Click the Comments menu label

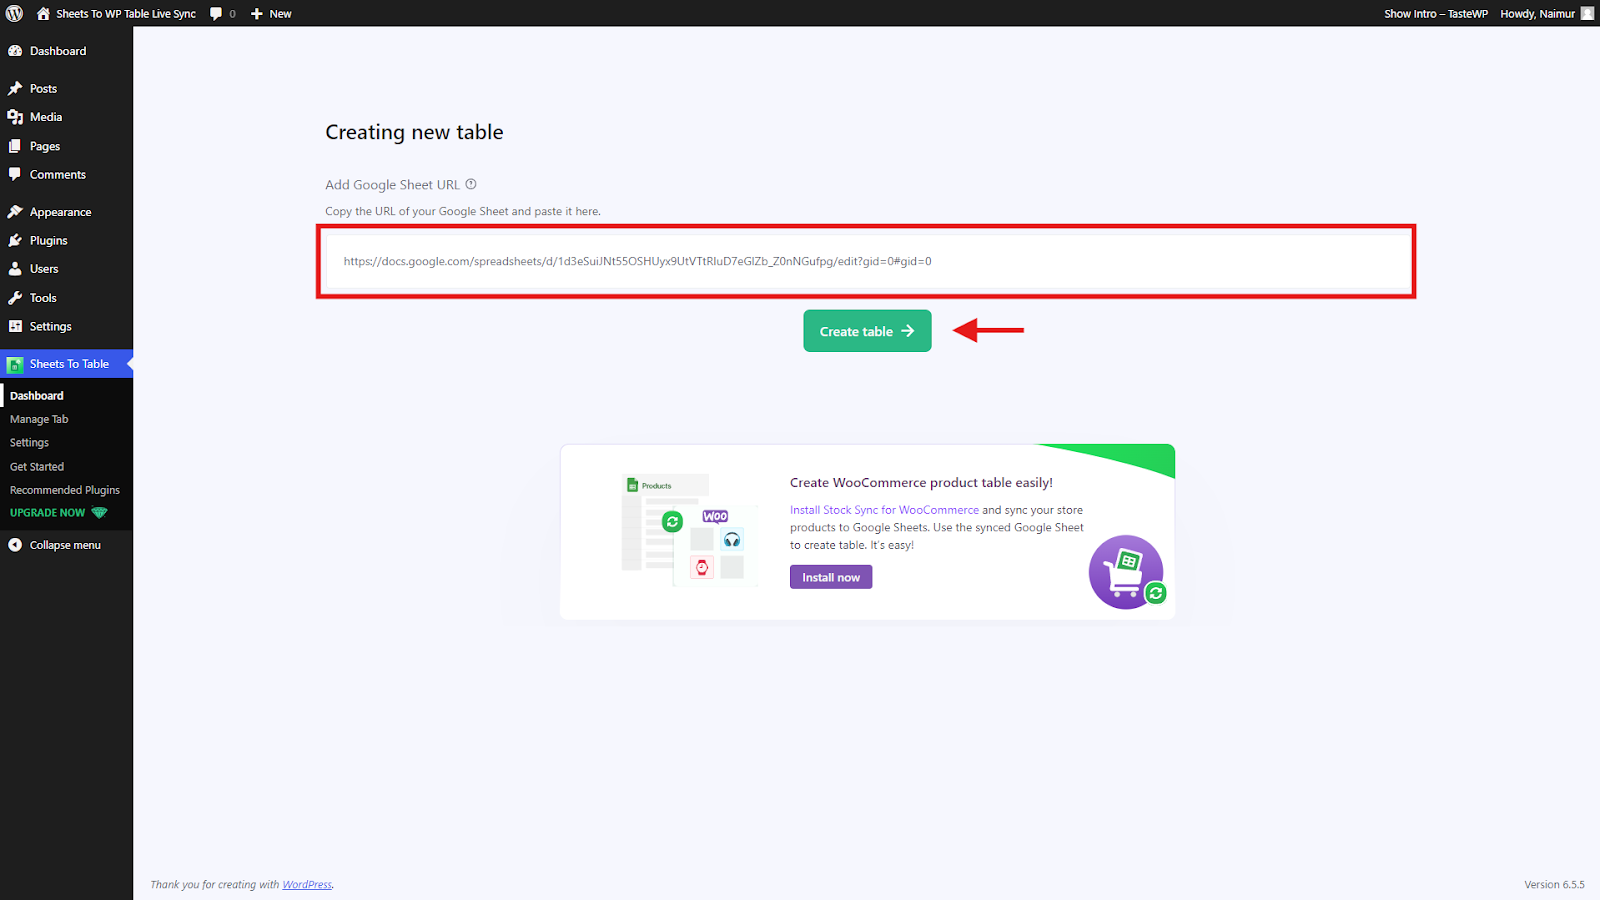click(x=58, y=174)
